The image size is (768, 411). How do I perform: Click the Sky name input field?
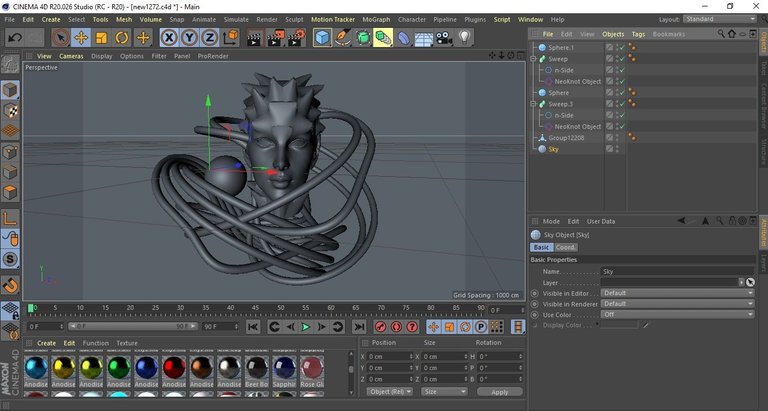click(677, 271)
